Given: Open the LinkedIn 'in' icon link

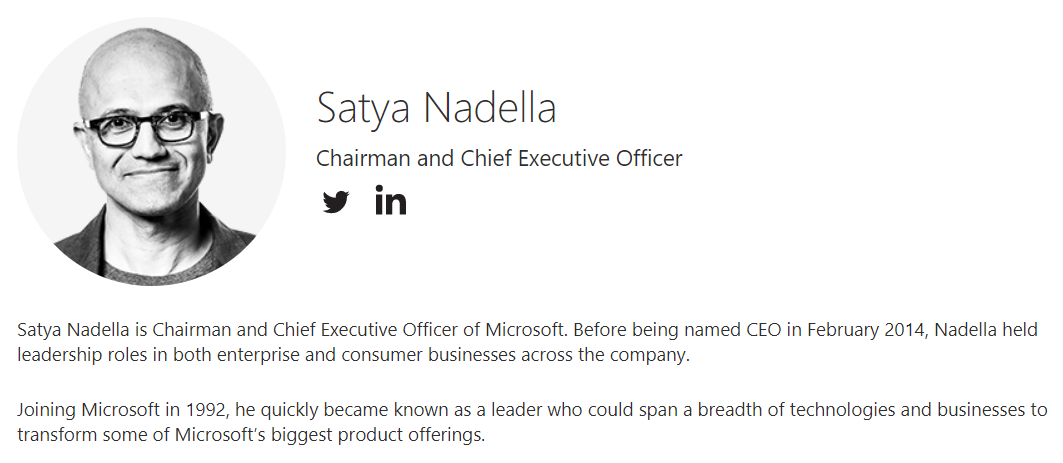Looking at the screenshot, I should pos(390,200).
